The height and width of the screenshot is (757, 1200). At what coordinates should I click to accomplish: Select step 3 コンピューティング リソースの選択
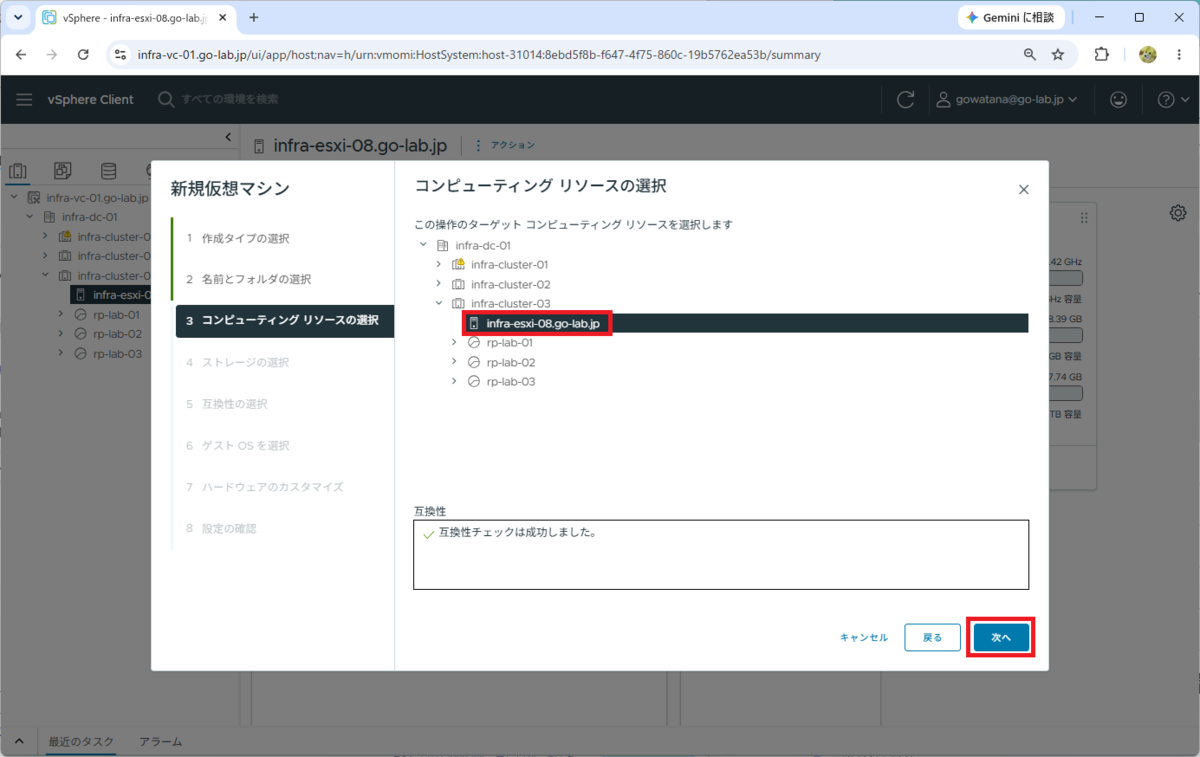coord(285,320)
